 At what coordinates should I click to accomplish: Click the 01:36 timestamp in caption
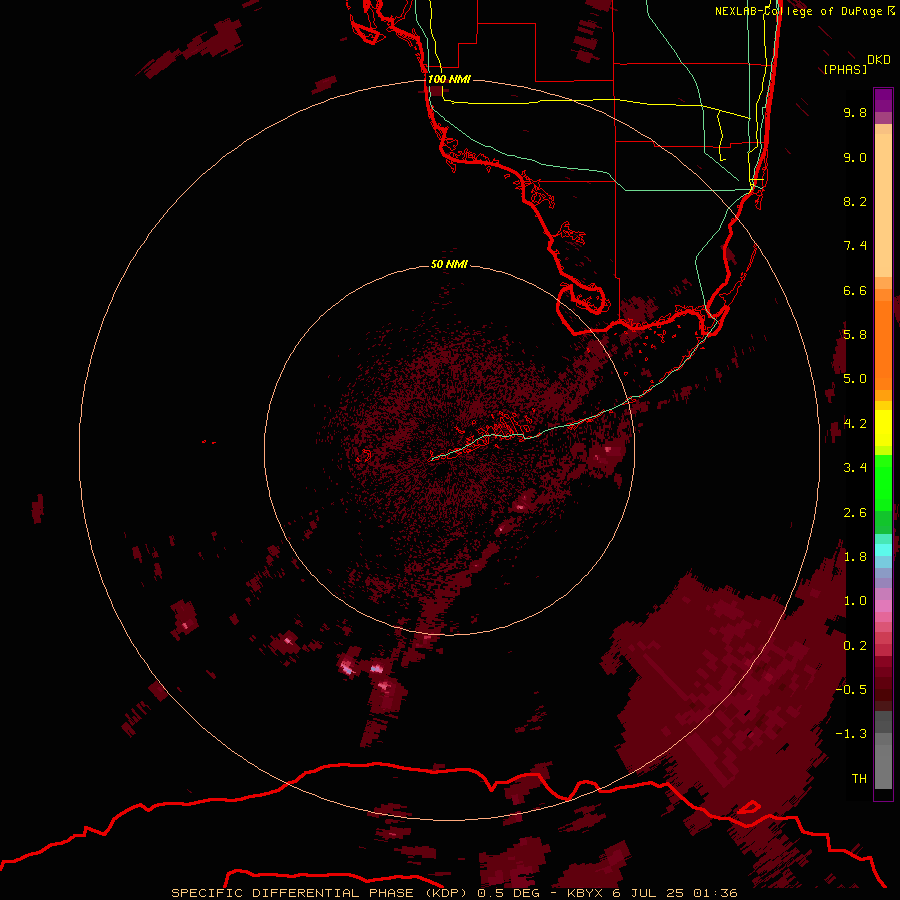[715, 893]
